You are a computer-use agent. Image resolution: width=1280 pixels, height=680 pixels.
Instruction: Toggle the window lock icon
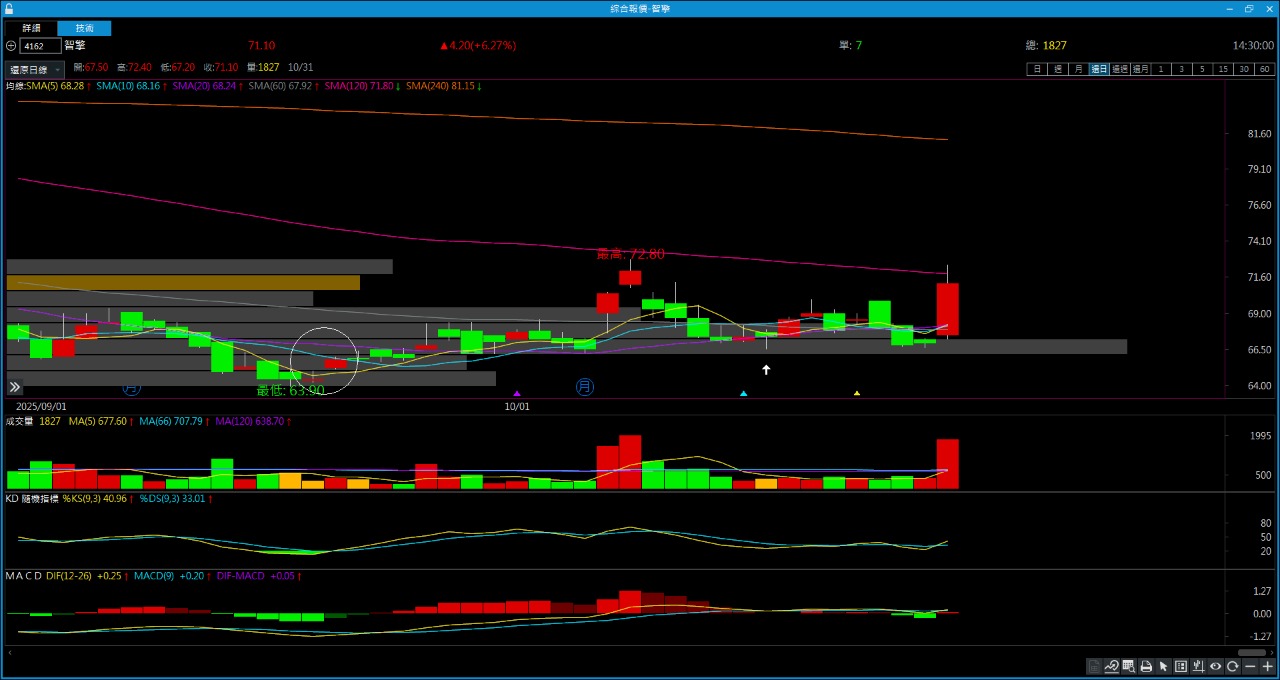(x=9, y=8)
